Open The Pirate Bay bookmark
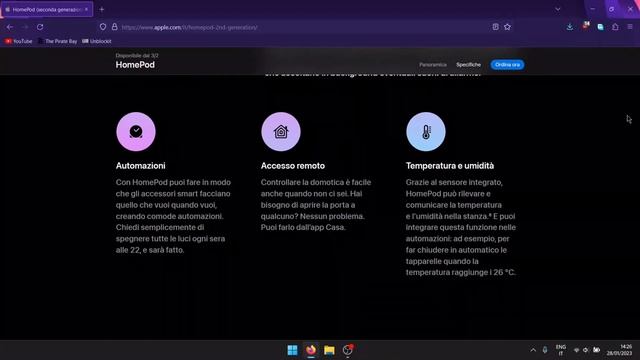Viewport: 640px width, 360px height. click(58, 41)
